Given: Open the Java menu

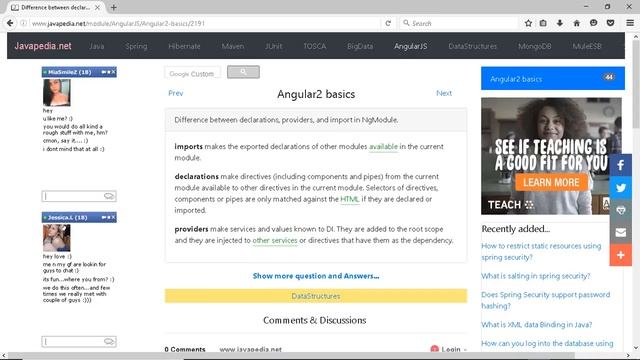Looking at the screenshot, I should 97,46.
